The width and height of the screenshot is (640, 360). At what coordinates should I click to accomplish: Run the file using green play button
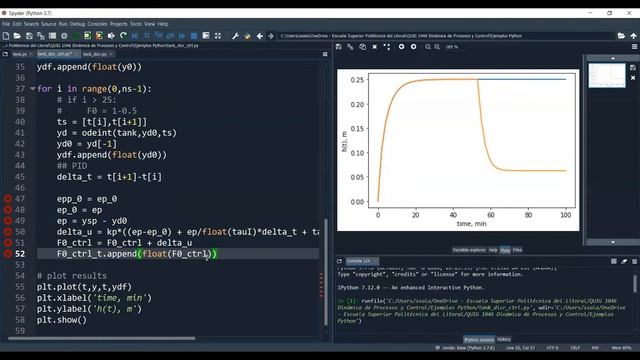pyautogui.click(x=76, y=36)
